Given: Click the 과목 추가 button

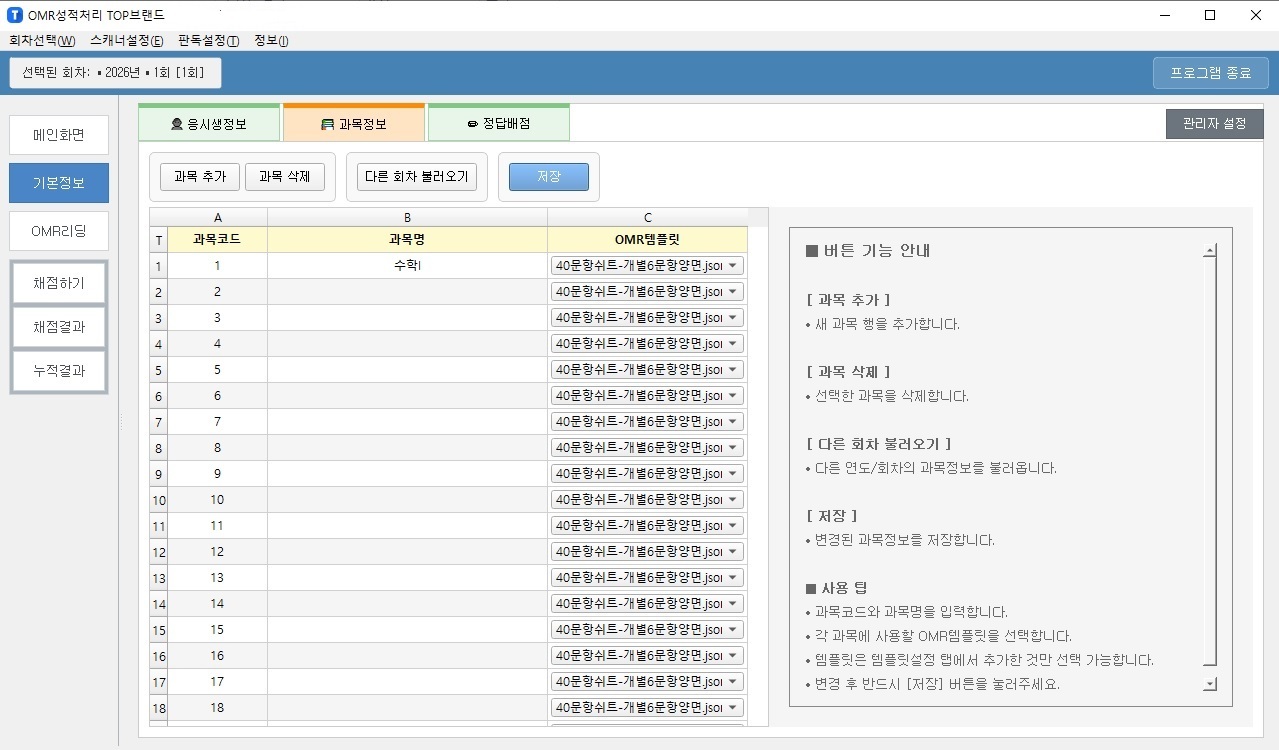Looking at the screenshot, I should pyautogui.click(x=200, y=177).
